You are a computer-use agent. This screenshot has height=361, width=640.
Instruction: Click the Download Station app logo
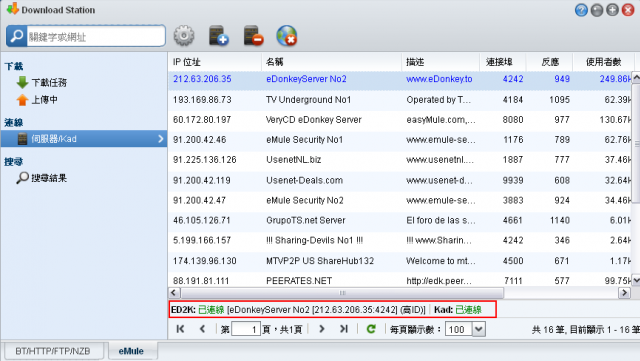coord(13,9)
